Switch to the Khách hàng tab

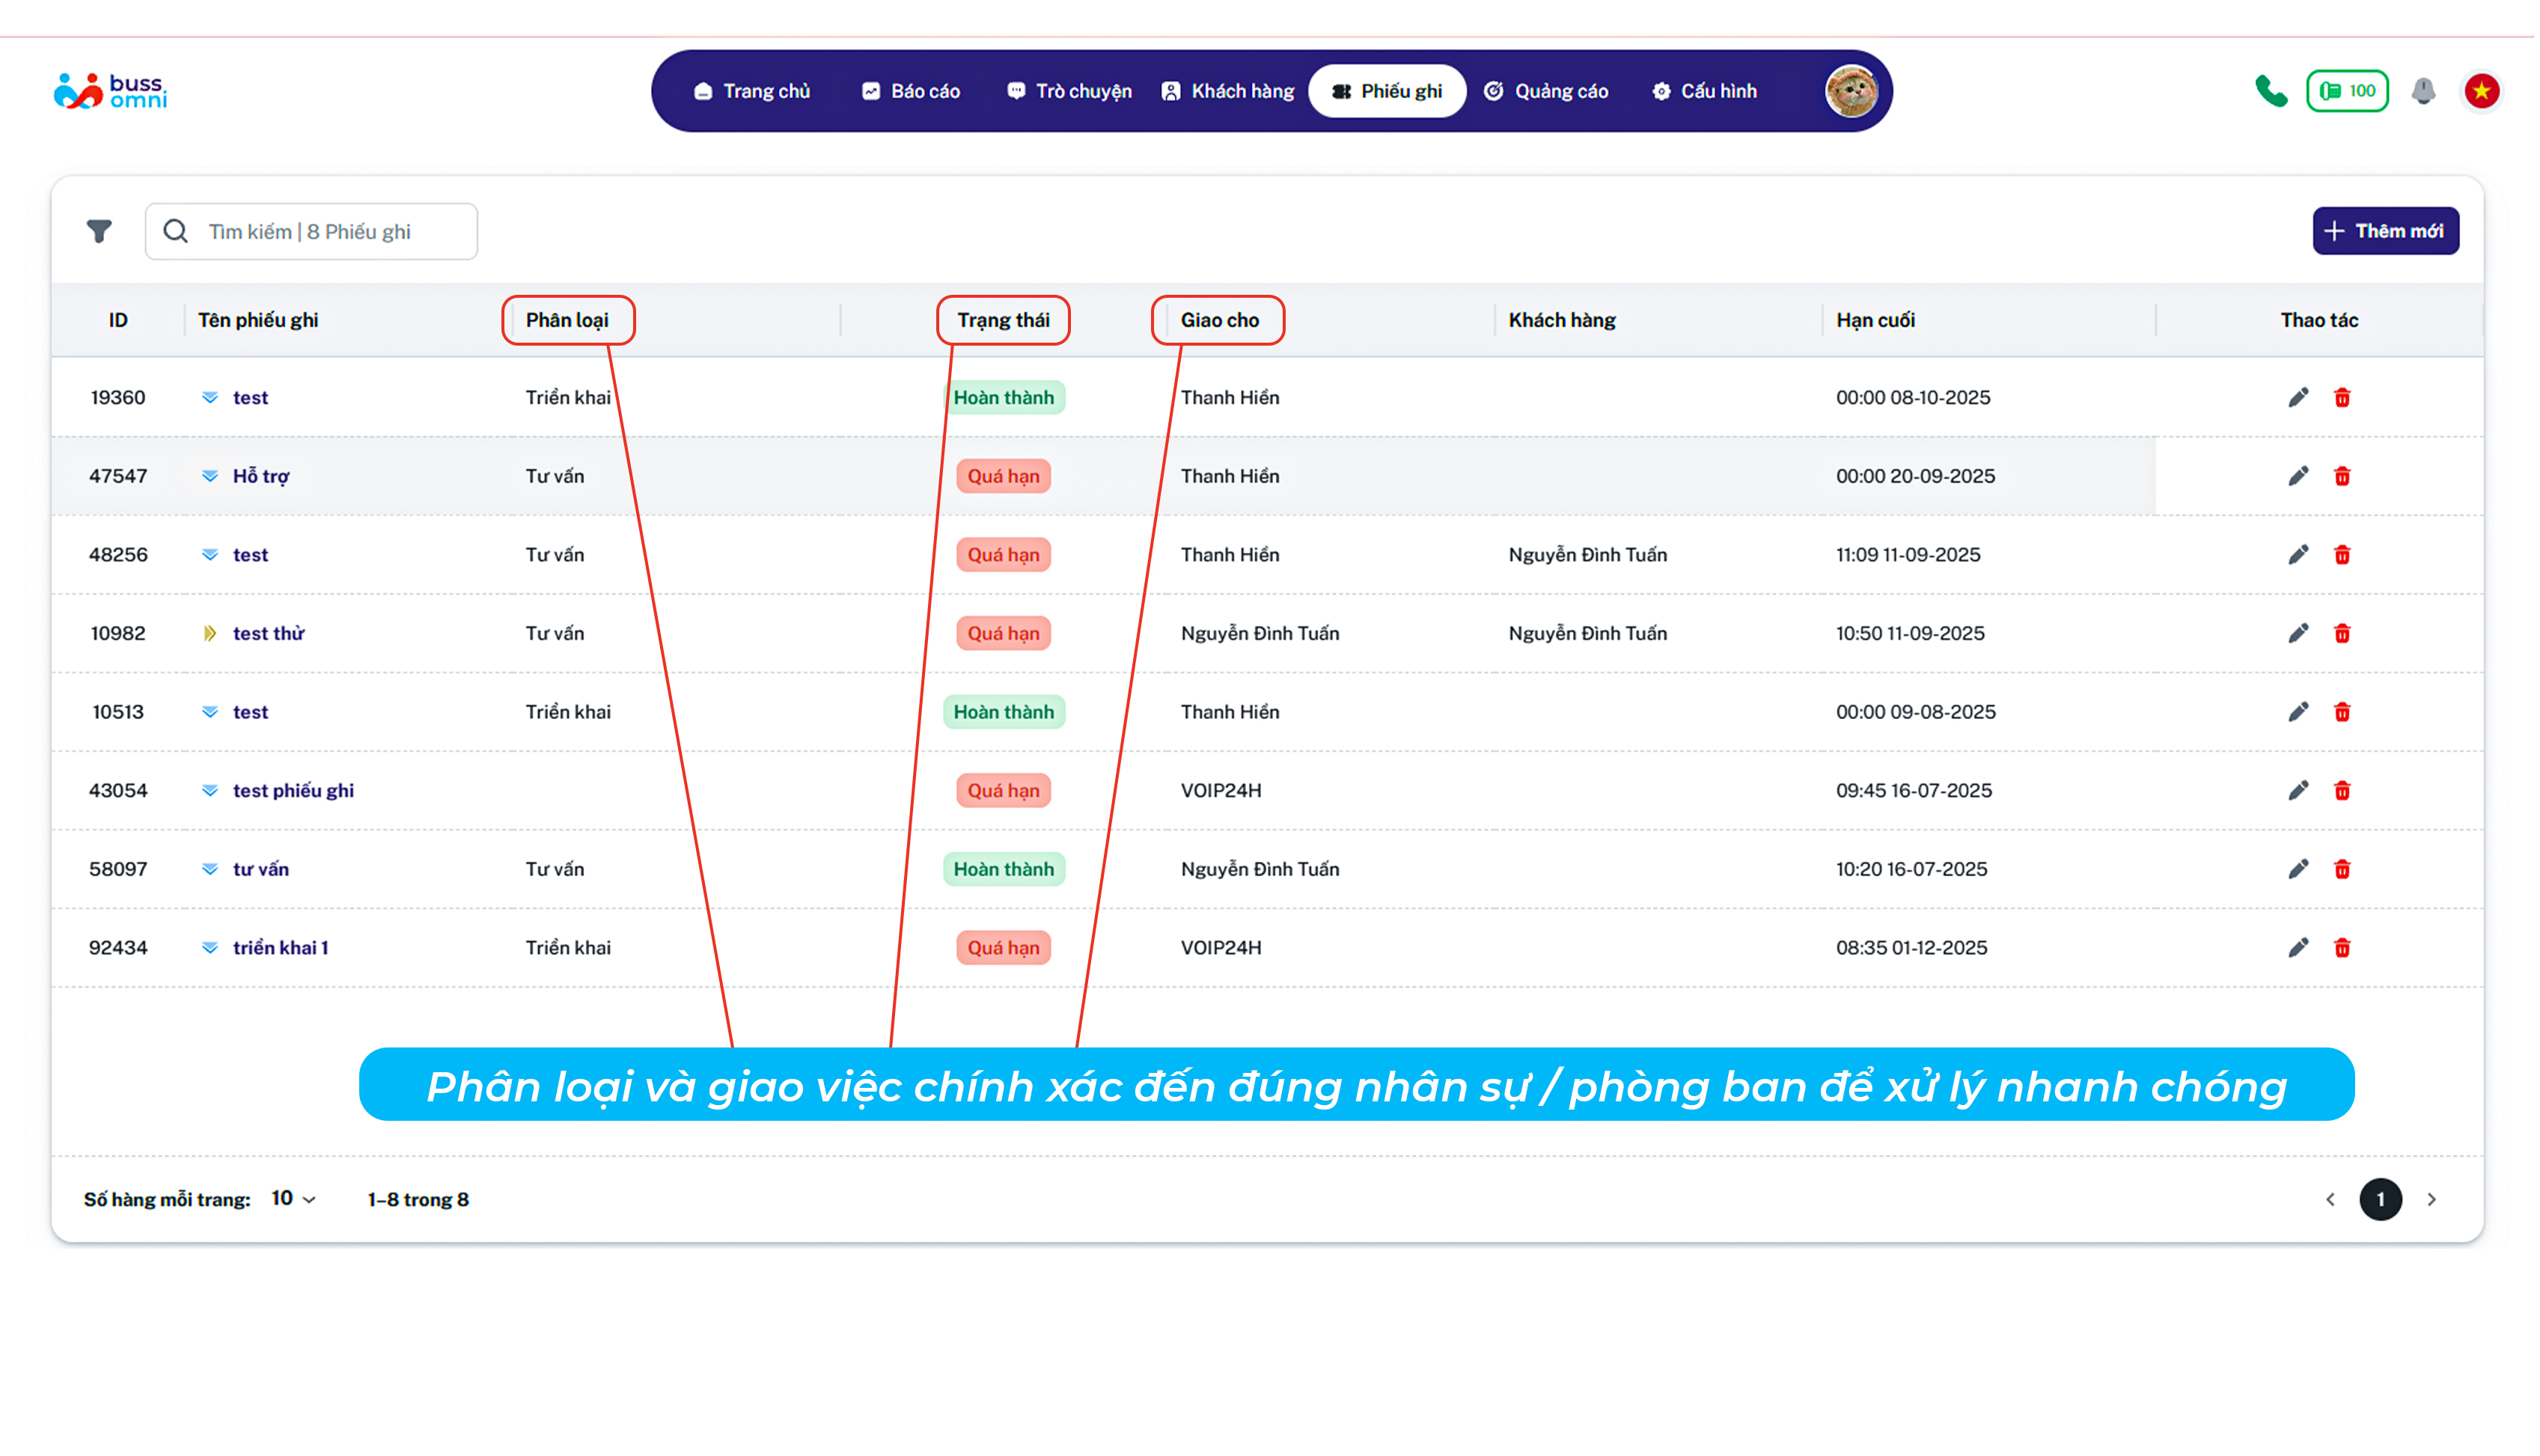click(1230, 91)
